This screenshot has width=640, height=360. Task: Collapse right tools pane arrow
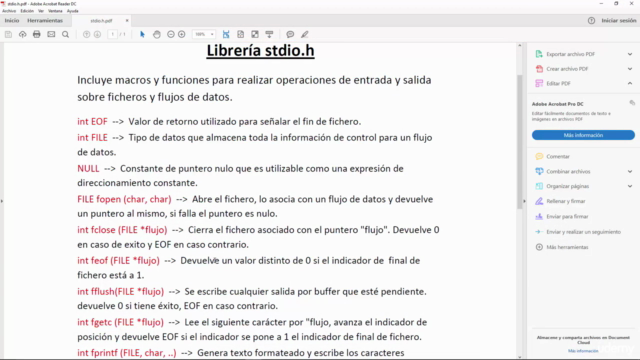[524, 201]
